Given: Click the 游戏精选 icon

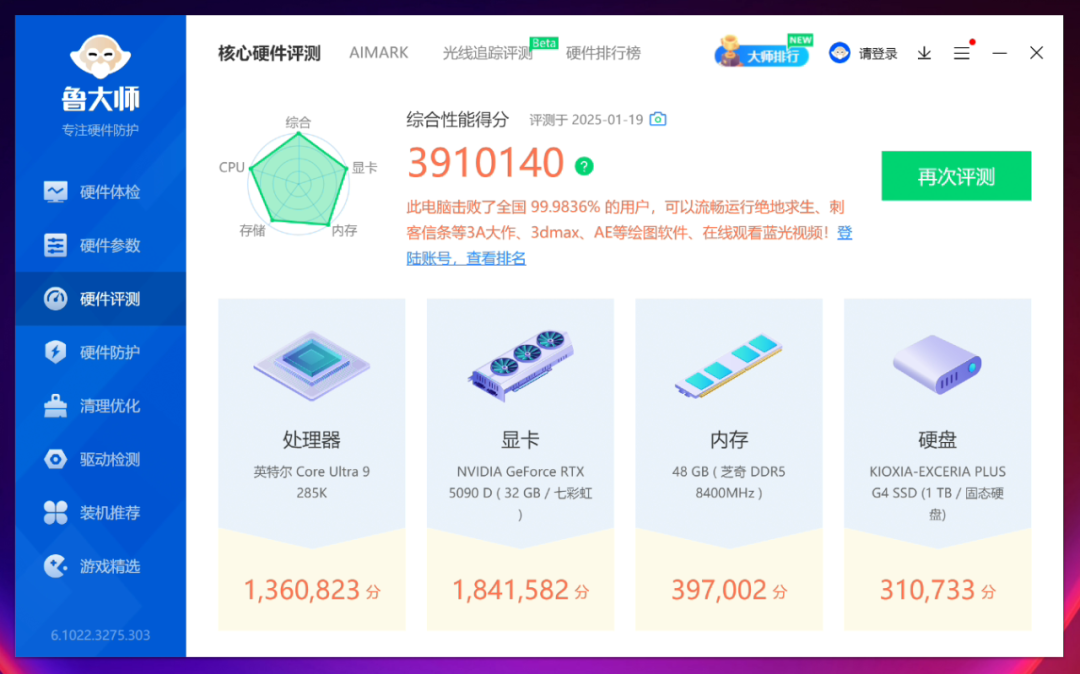Looking at the screenshot, I should (x=55, y=566).
